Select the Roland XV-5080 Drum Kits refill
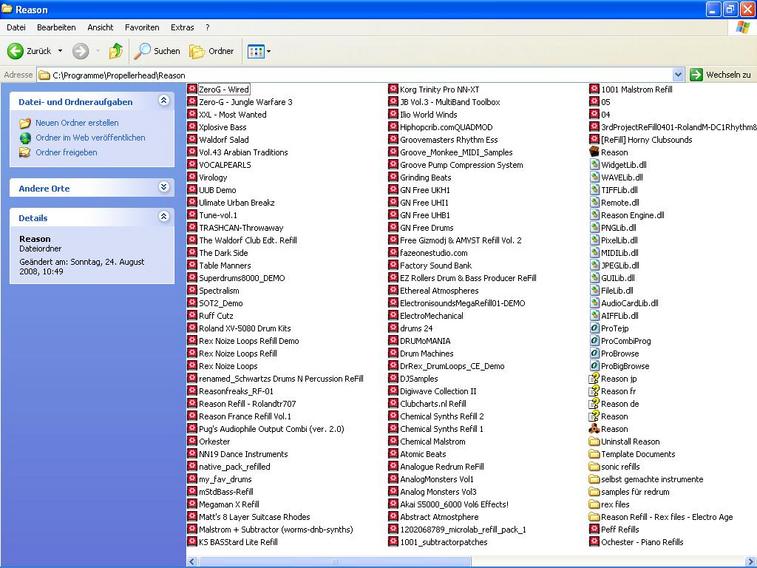Screen dimensions: 757x568 pos(244,328)
